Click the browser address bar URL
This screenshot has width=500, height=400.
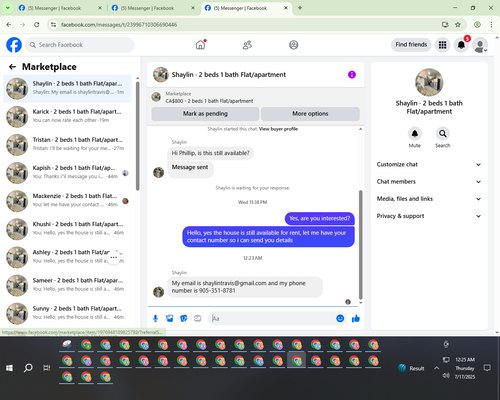[x=119, y=25]
